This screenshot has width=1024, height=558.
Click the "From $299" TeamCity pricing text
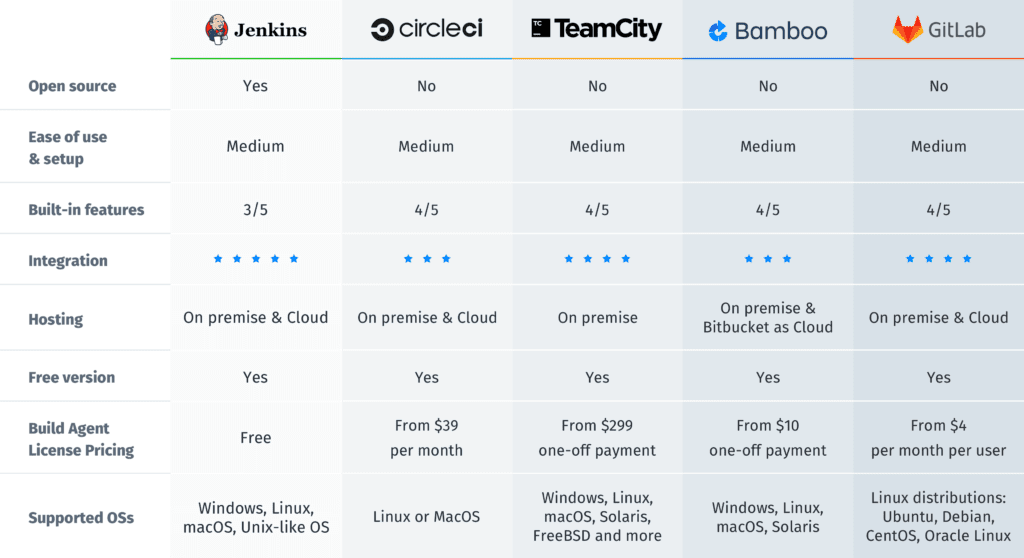(597, 425)
